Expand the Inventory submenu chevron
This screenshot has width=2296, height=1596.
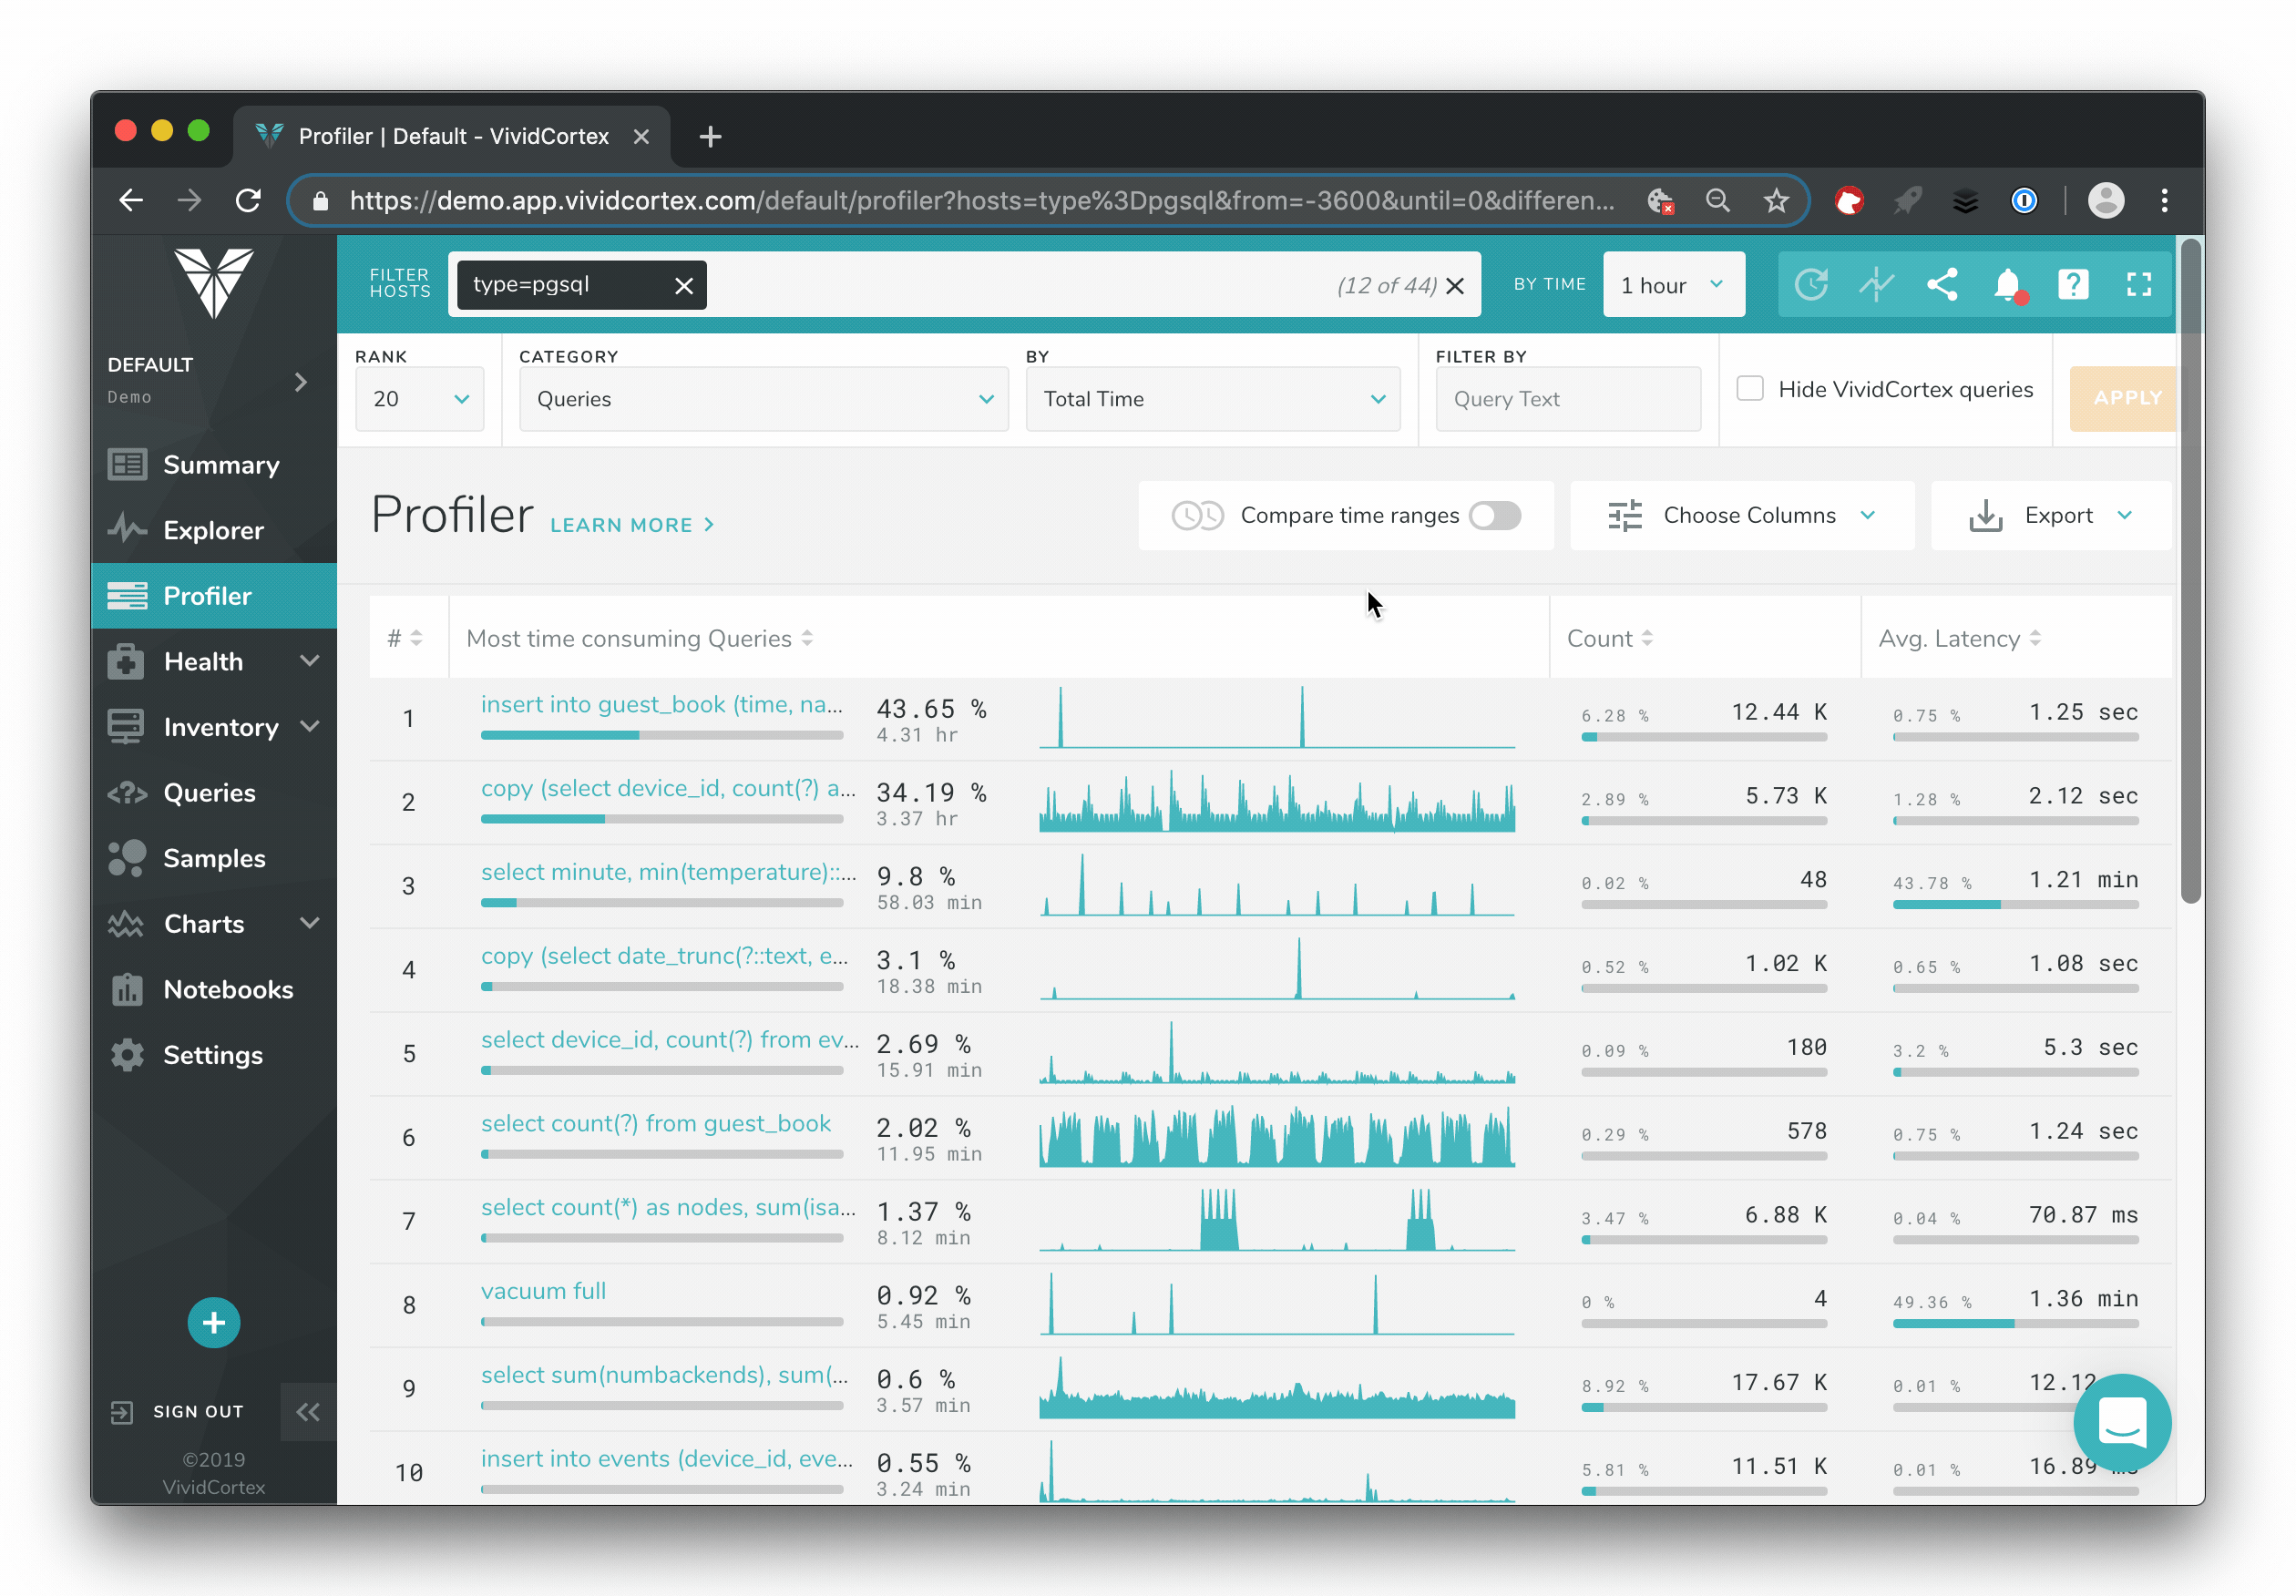coord(310,727)
